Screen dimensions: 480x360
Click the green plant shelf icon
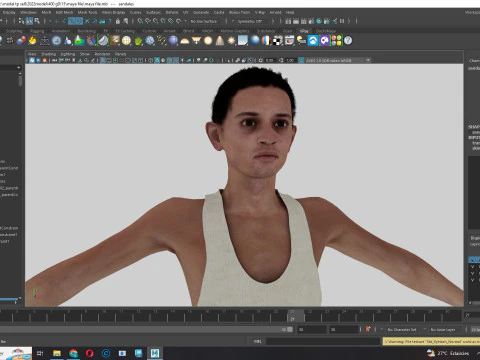[x=138, y=41]
